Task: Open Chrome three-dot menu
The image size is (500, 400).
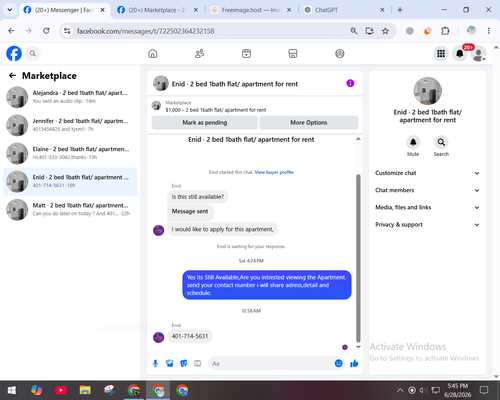Action: (489, 31)
